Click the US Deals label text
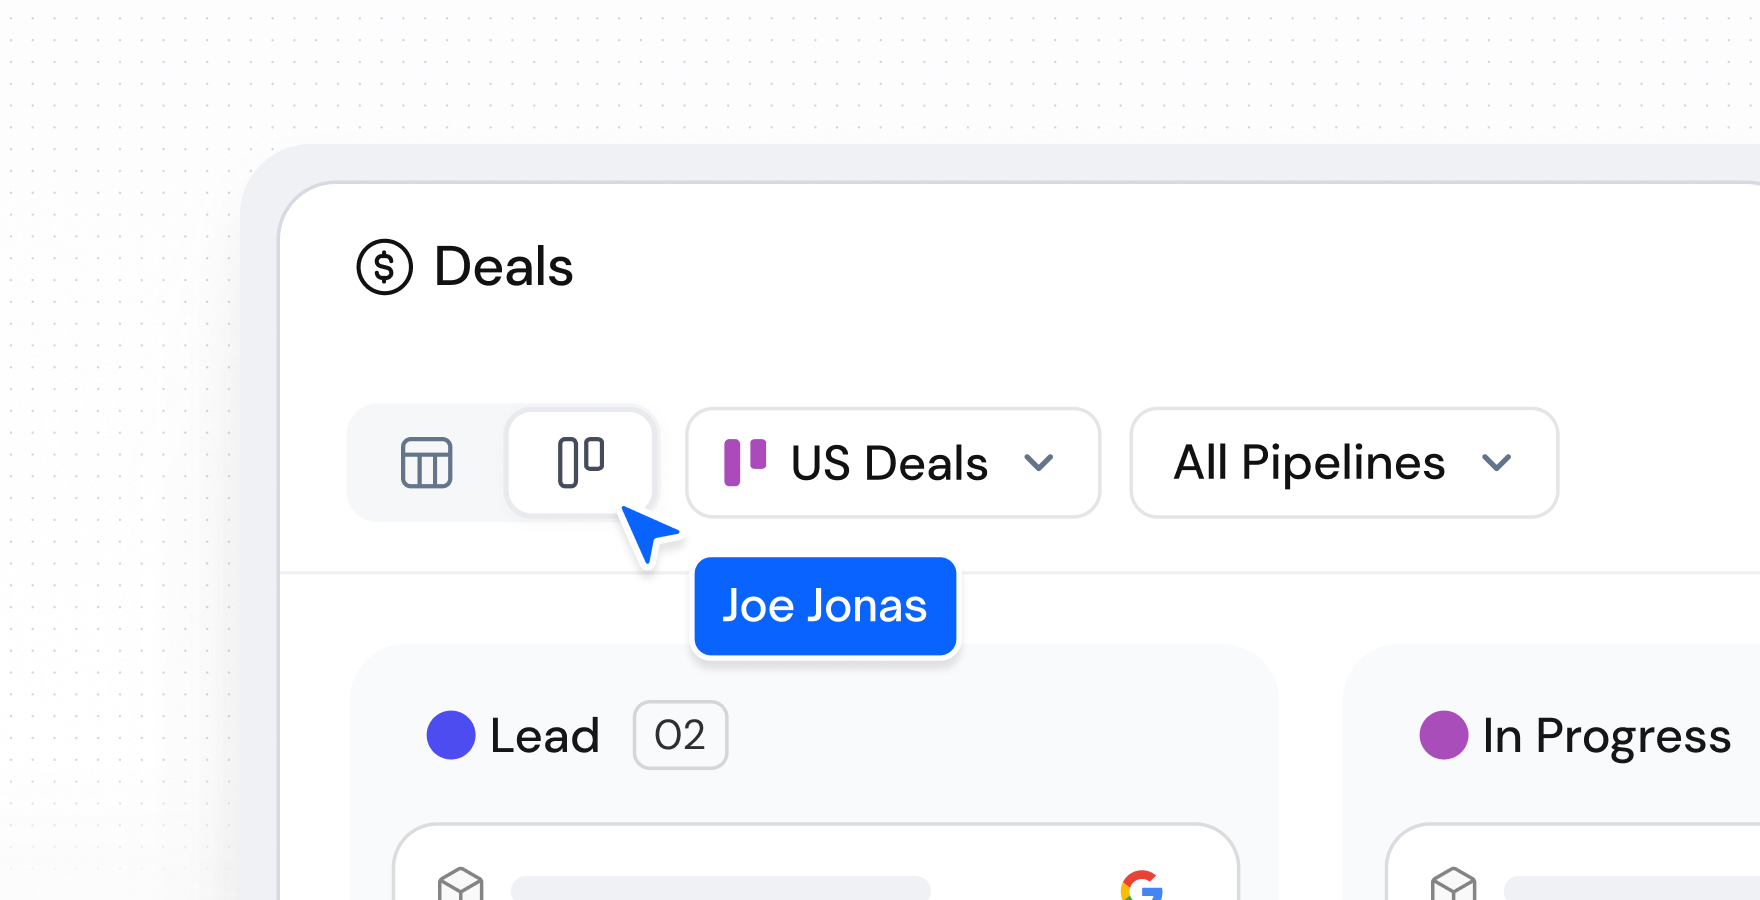Viewport: 1760px width, 900px height. point(889,463)
